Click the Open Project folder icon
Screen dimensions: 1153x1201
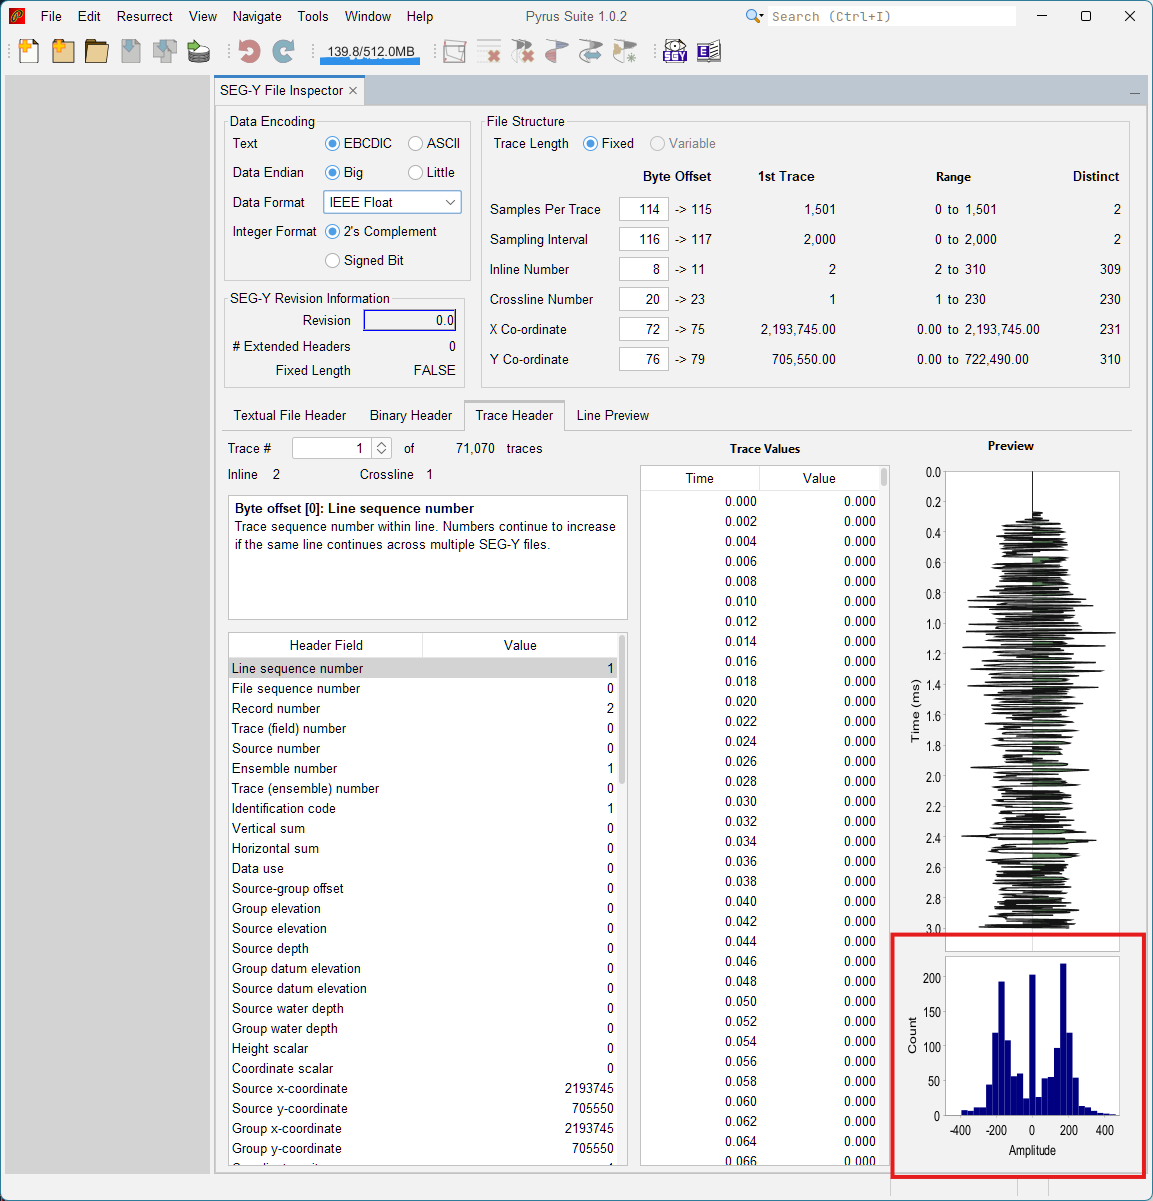click(x=97, y=51)
